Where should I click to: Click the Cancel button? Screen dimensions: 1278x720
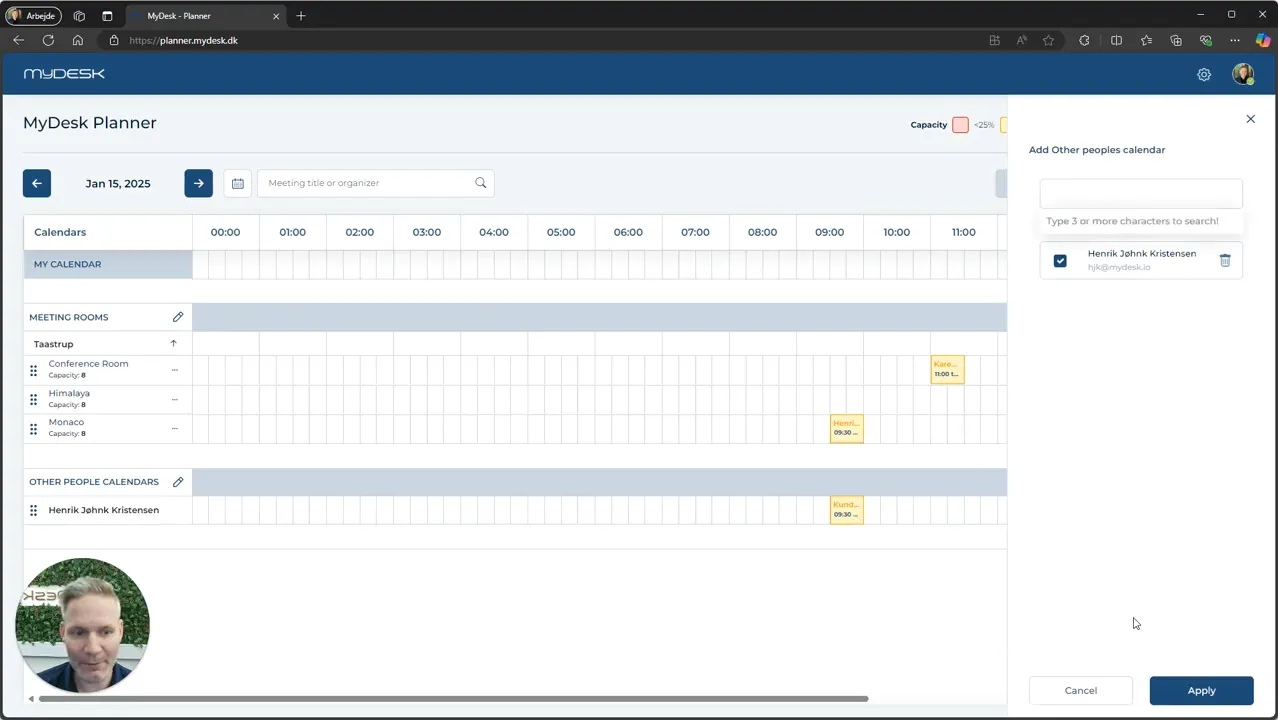coord(1081,691)
